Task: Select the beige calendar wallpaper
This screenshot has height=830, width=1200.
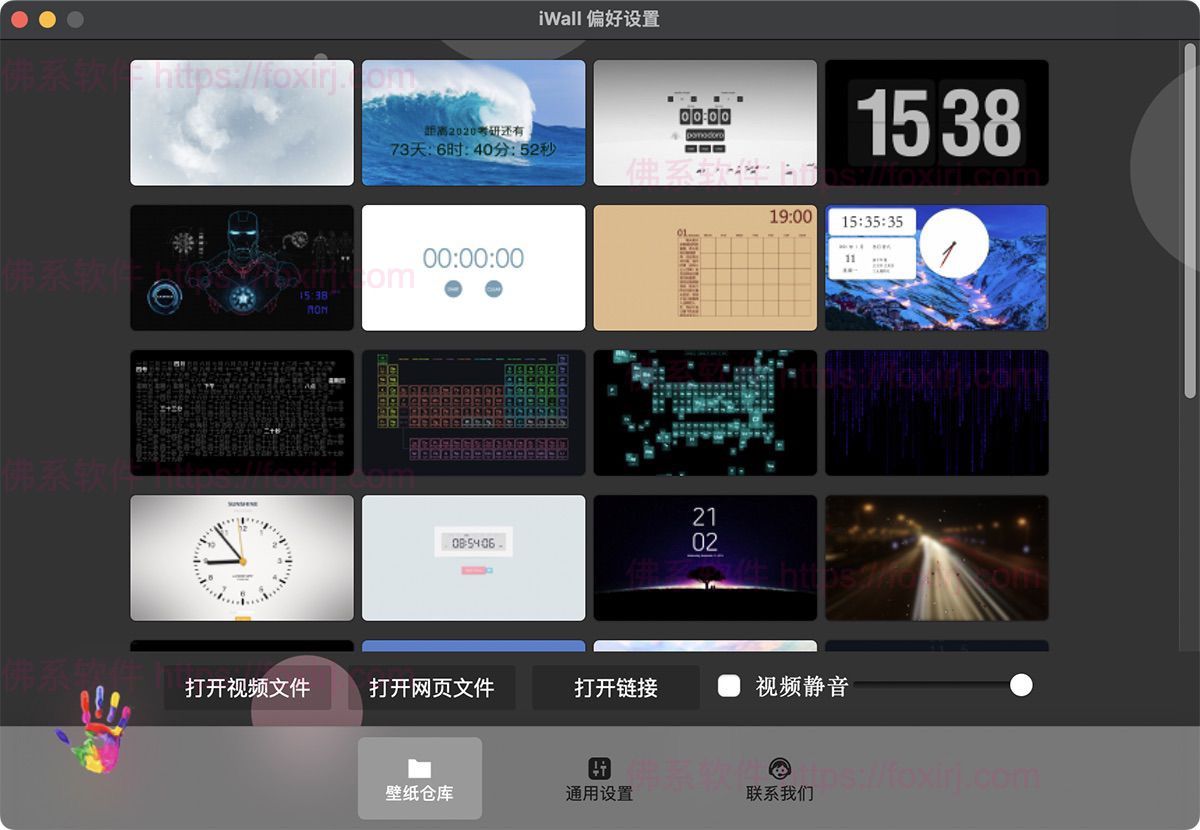Action: pyautogui.click(x=704, y=268)
